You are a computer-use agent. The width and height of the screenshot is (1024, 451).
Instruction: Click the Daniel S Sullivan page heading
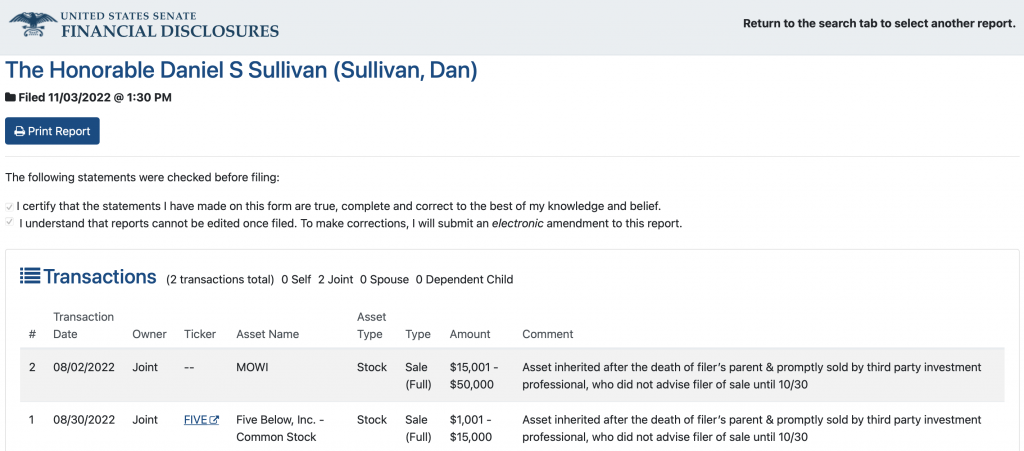[241, 70]
